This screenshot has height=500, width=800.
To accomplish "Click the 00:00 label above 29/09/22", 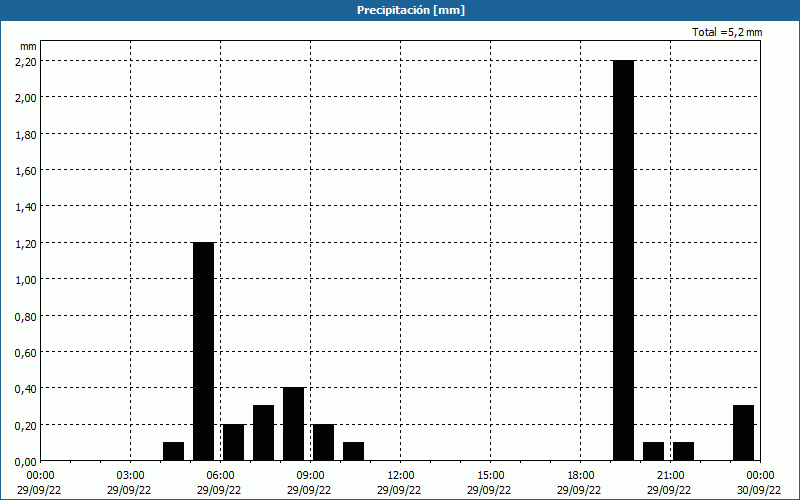I will pos(40,476).
